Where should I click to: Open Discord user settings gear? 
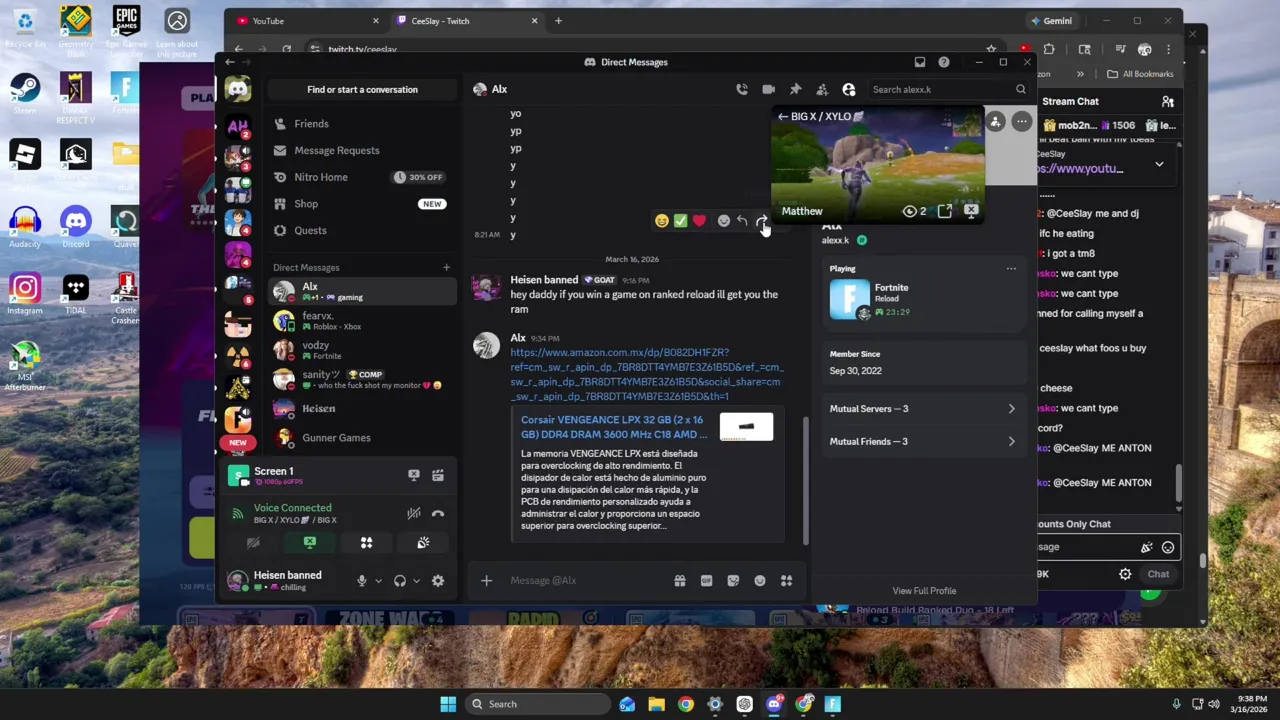[x=438, y=581]
